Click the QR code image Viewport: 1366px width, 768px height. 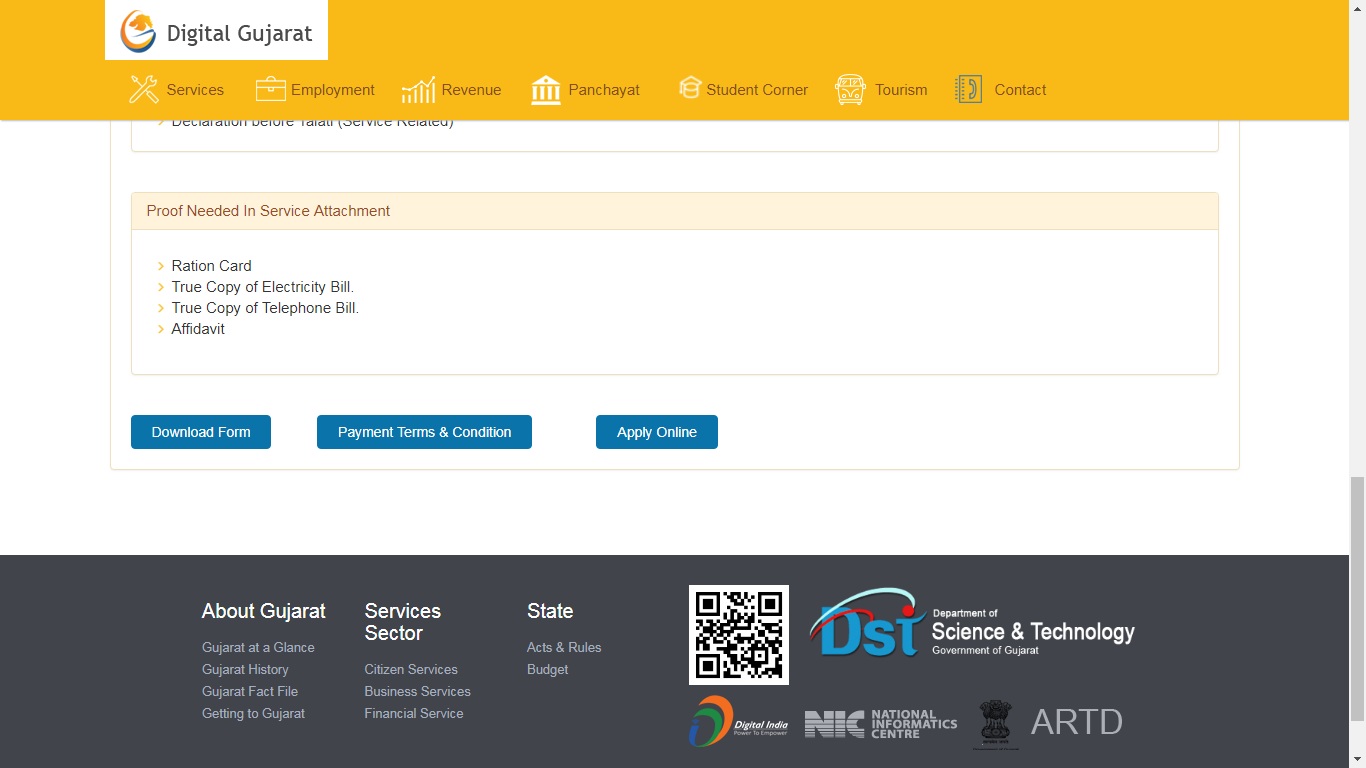point(738,634)
